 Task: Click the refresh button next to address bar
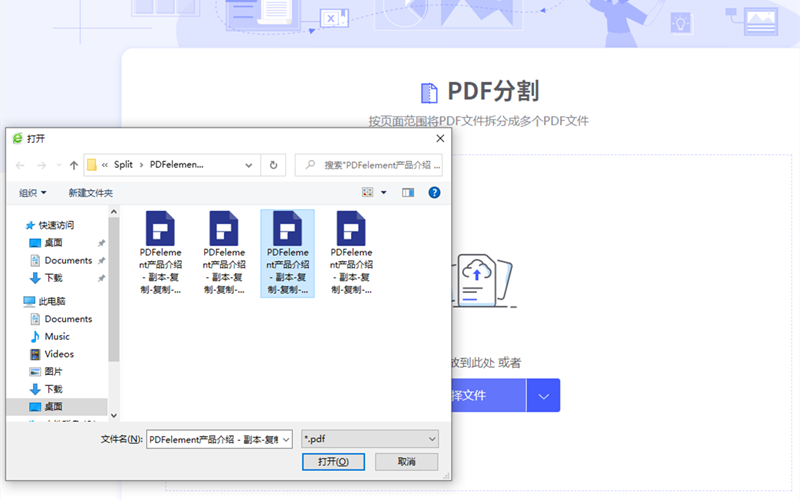click(274, 165)
